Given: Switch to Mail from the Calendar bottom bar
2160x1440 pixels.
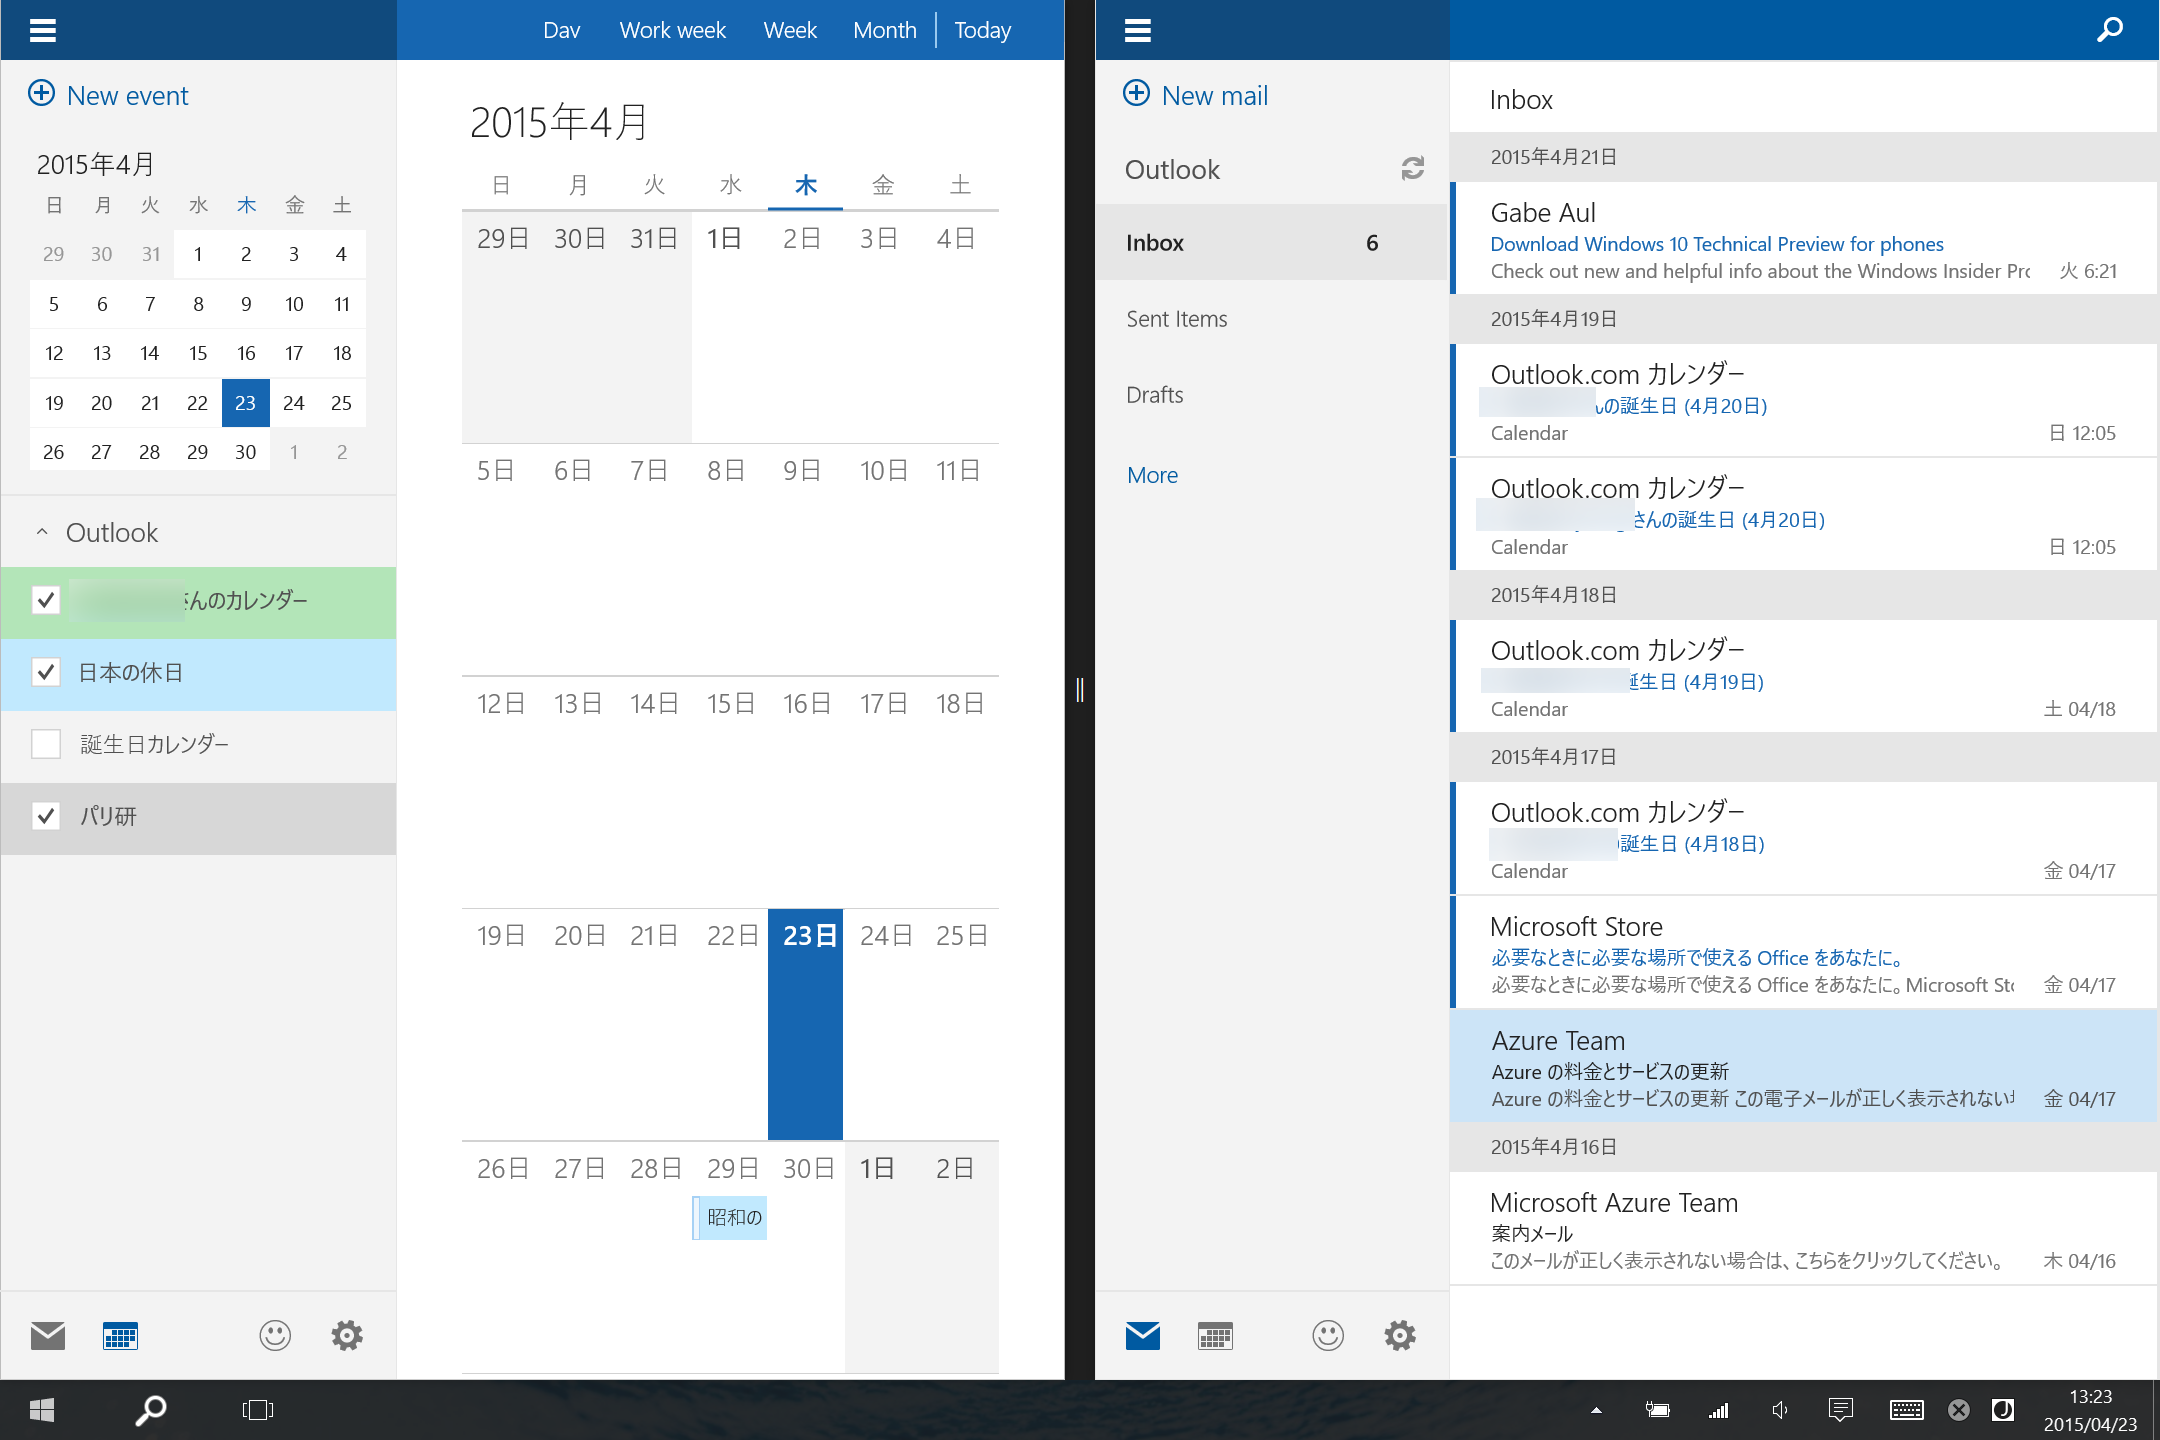Looking at the screenshot, I should (x=48, y=1336).
